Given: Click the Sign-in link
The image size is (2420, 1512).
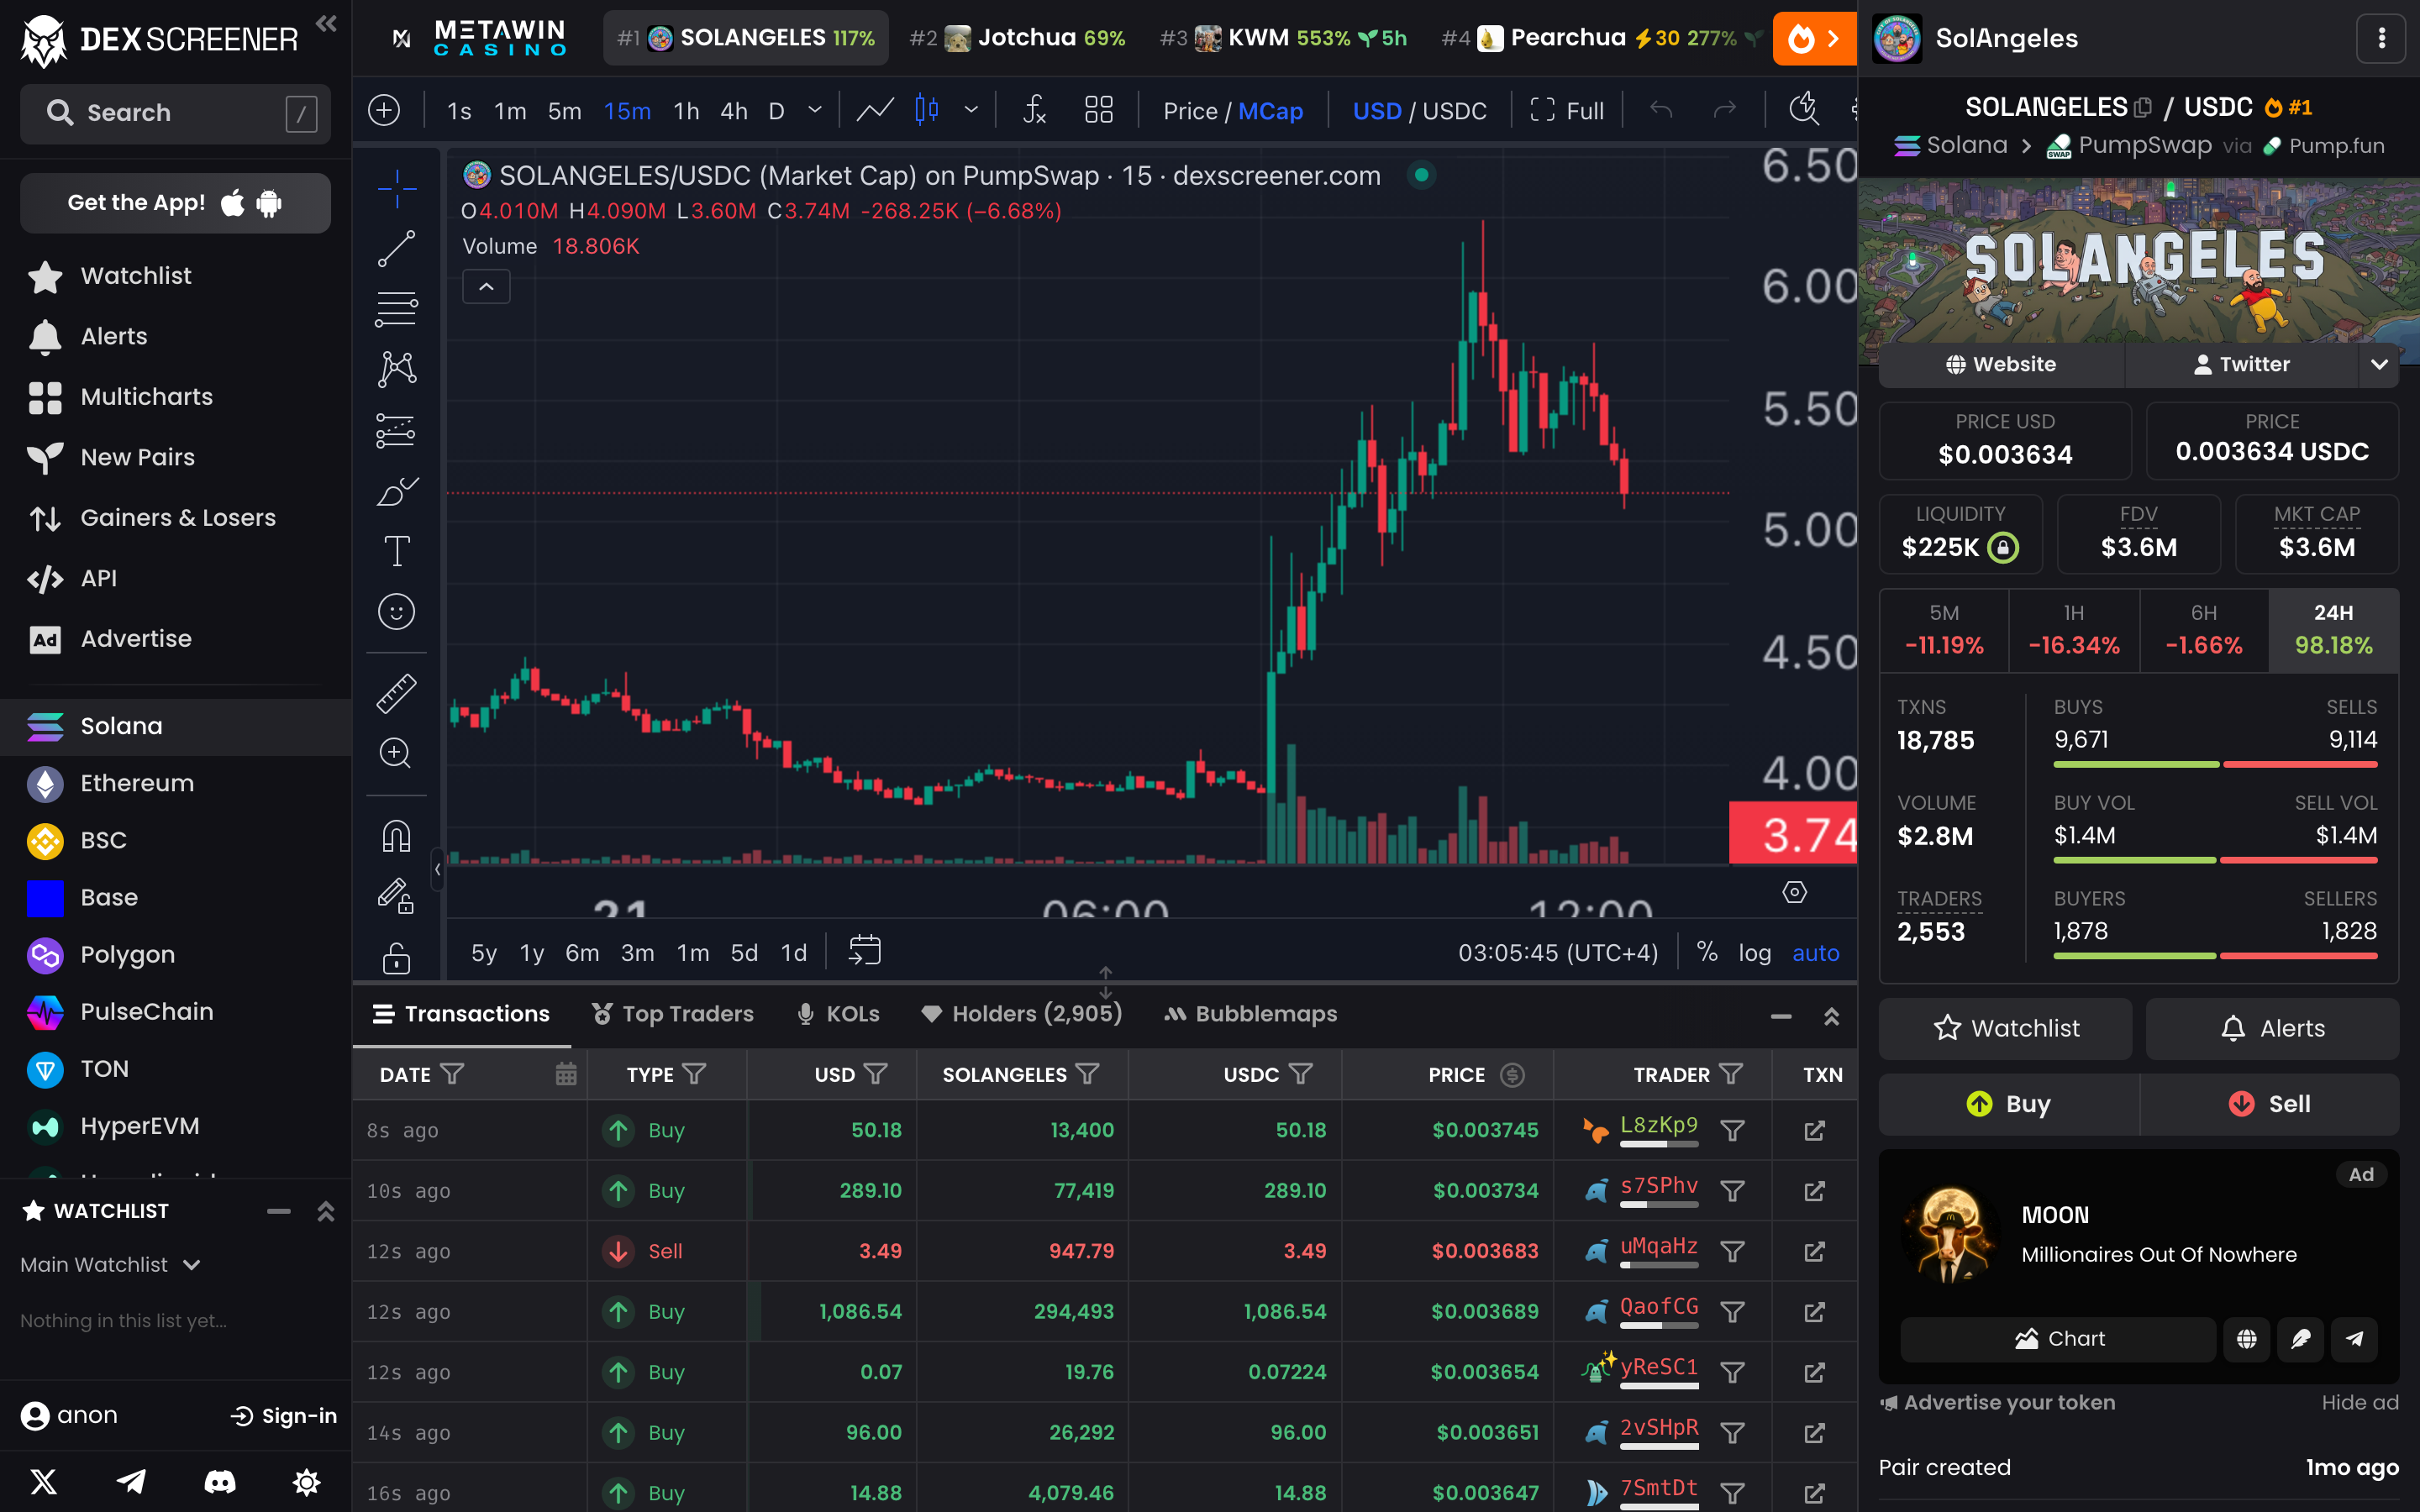Looking at the screenshot, I should point(284,1416).
